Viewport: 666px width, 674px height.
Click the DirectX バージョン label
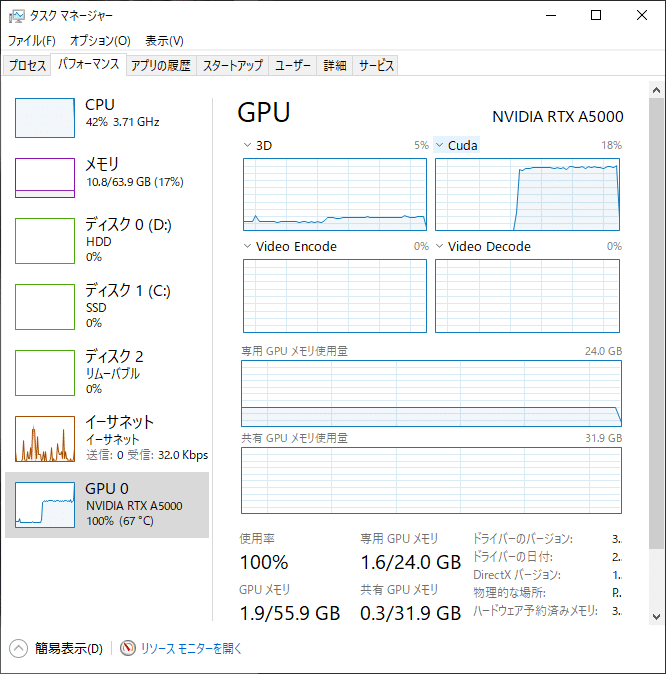click(x=517, y=575)
